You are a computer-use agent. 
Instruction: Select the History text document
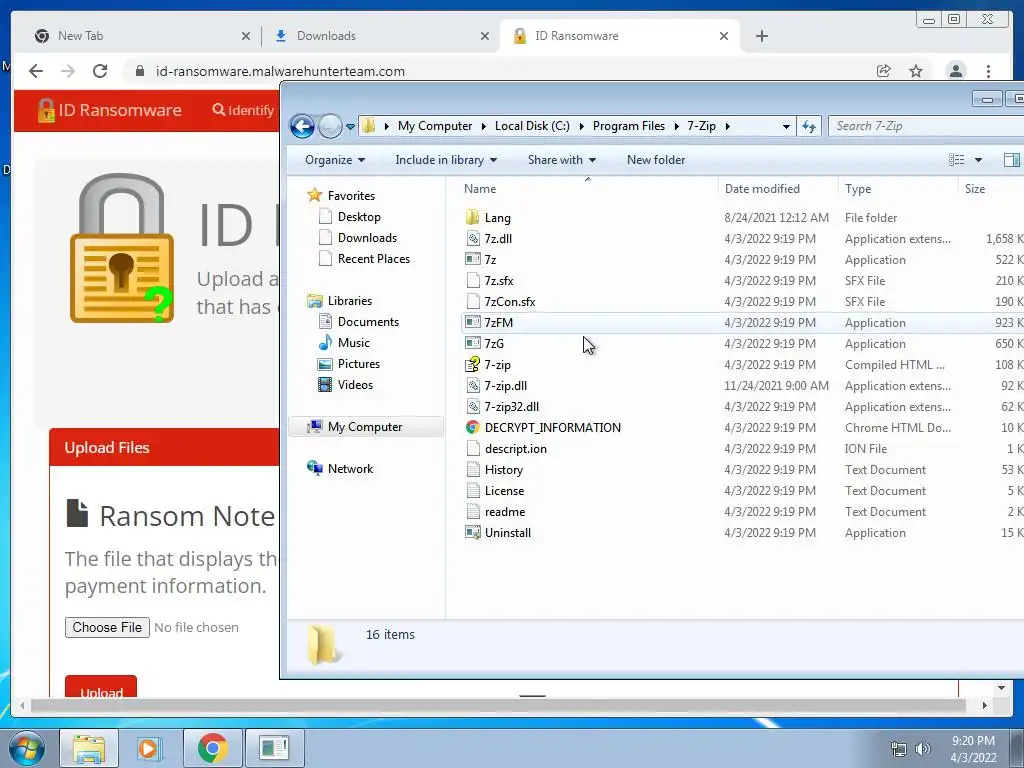[x=504, y=470]
